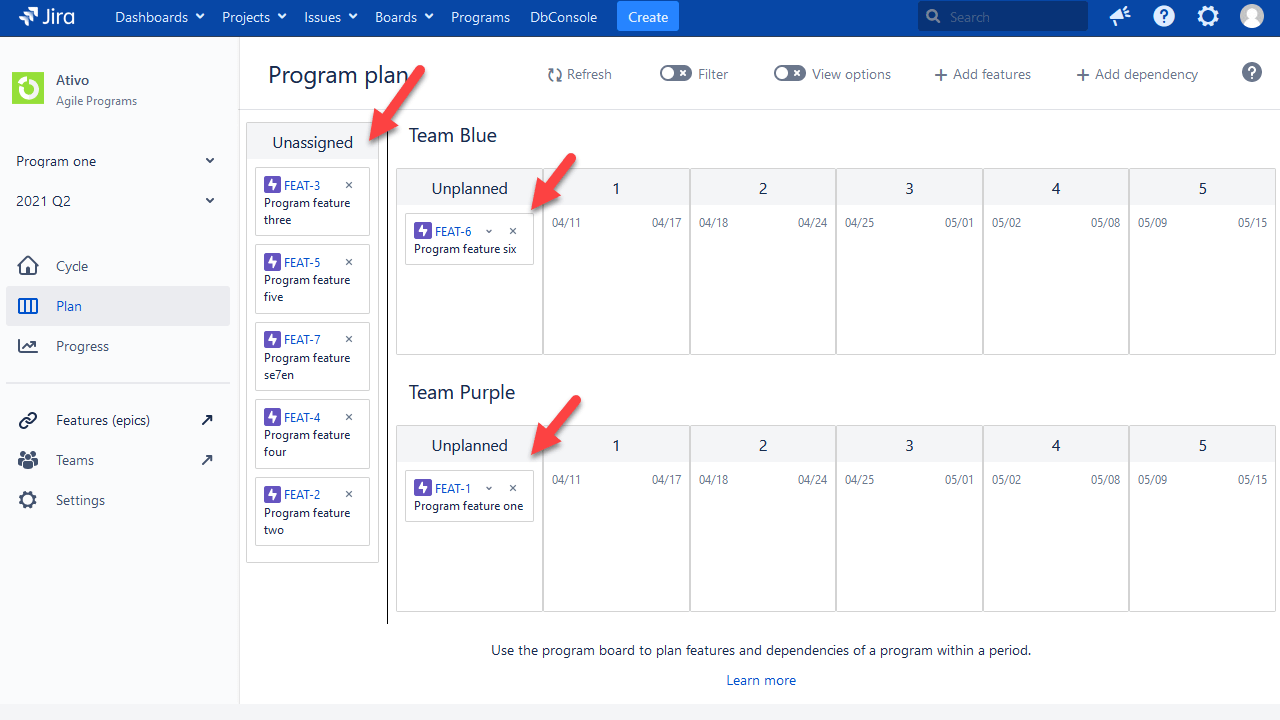This screenshot has width=1280, height=720.
Task: Click inside the Search field
Action: click(1000, 16)
